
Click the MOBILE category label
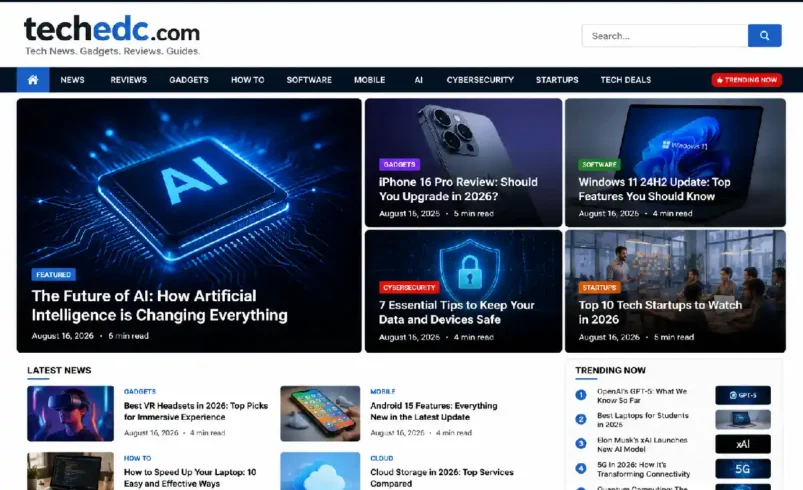383,392
